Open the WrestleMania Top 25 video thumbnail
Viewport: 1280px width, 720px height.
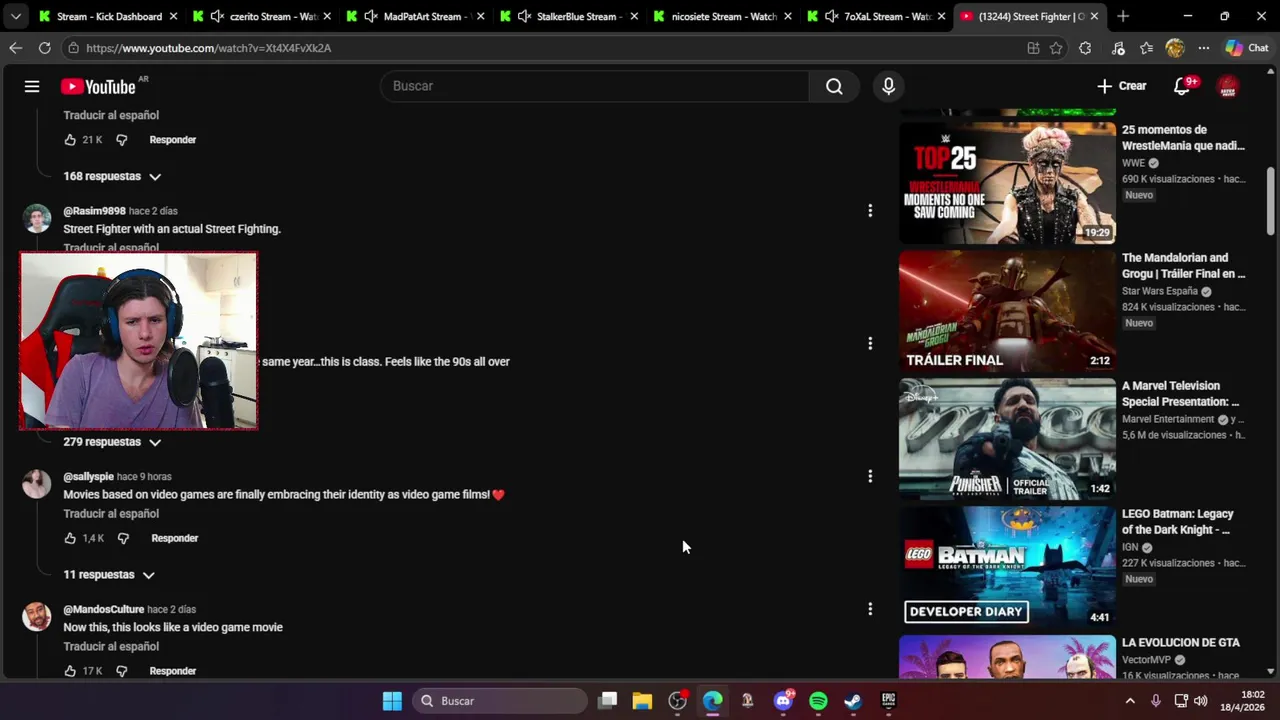click(x=1007, y=182)
